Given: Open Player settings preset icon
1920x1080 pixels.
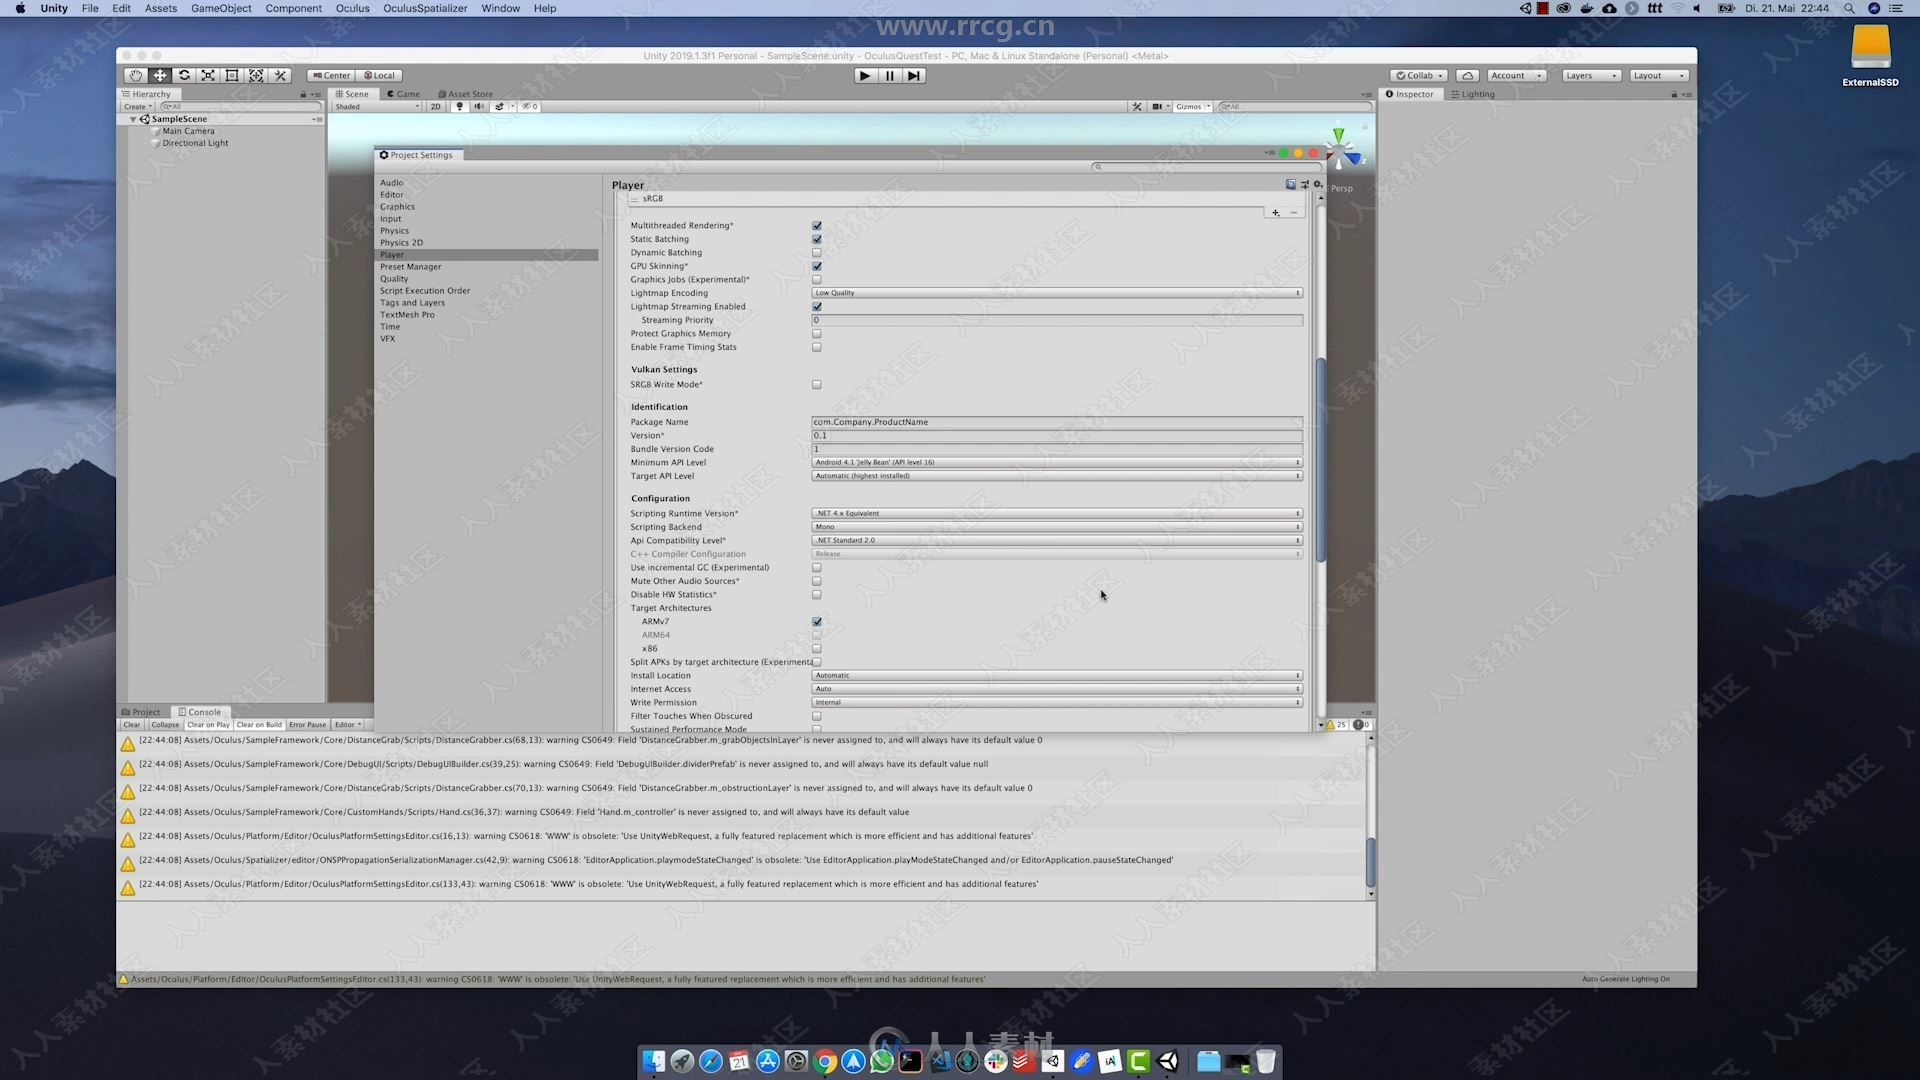Looking at the screenshot, I should 1305,184.
